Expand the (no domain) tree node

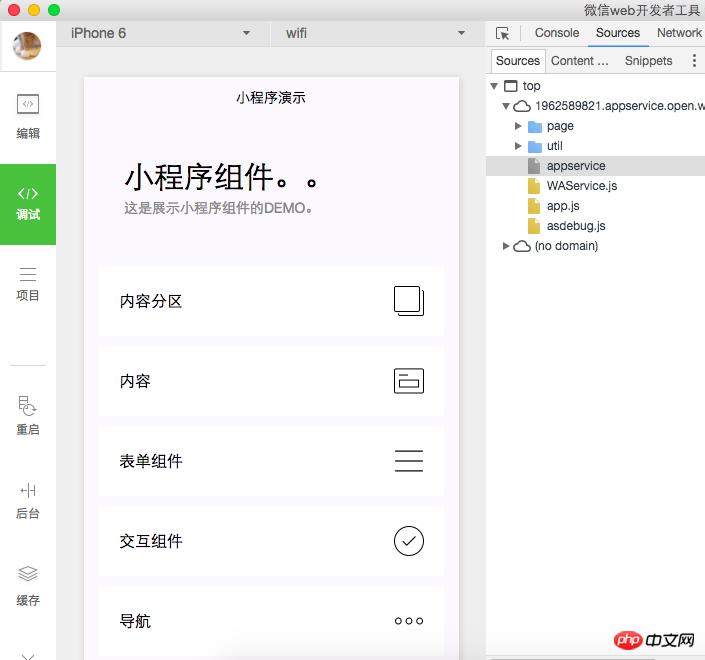point(507,246)
